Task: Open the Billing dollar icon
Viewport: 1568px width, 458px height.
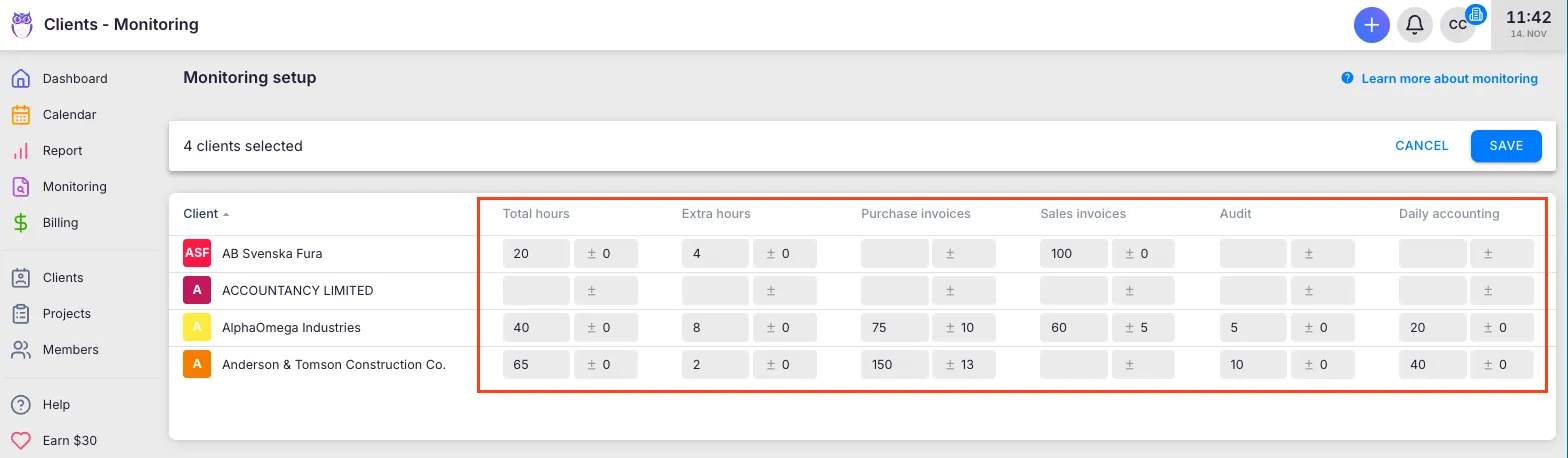Action: 21,223
